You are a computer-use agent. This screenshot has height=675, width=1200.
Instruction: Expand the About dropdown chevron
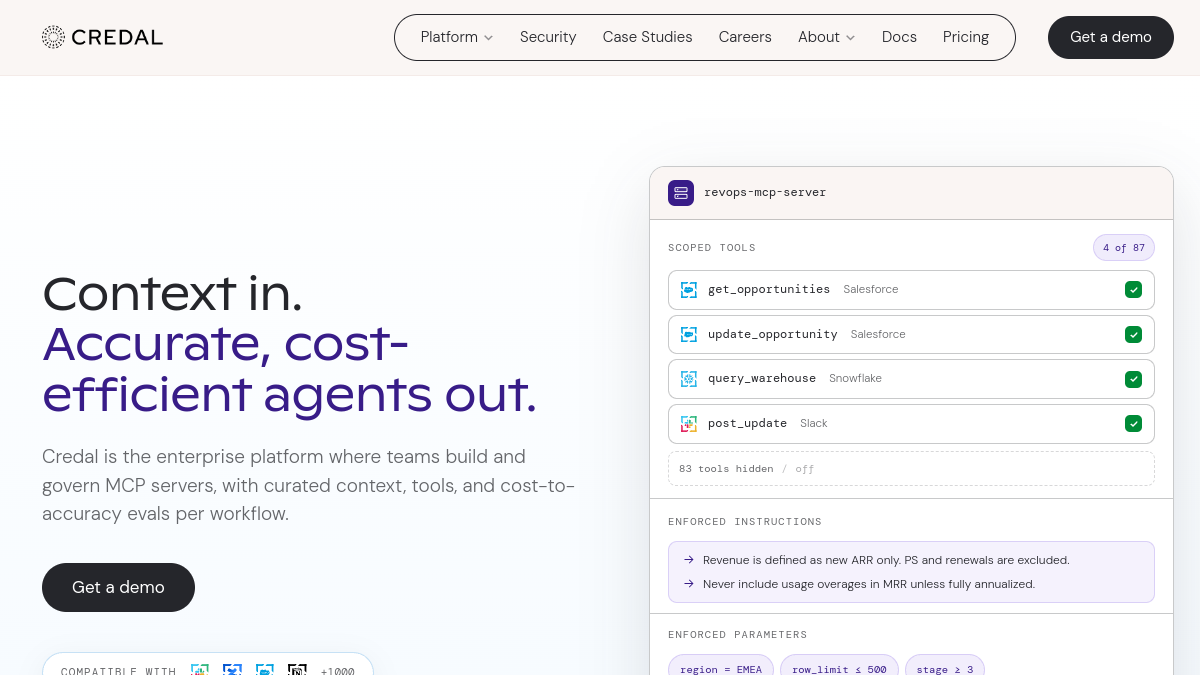tap(851, 38)
